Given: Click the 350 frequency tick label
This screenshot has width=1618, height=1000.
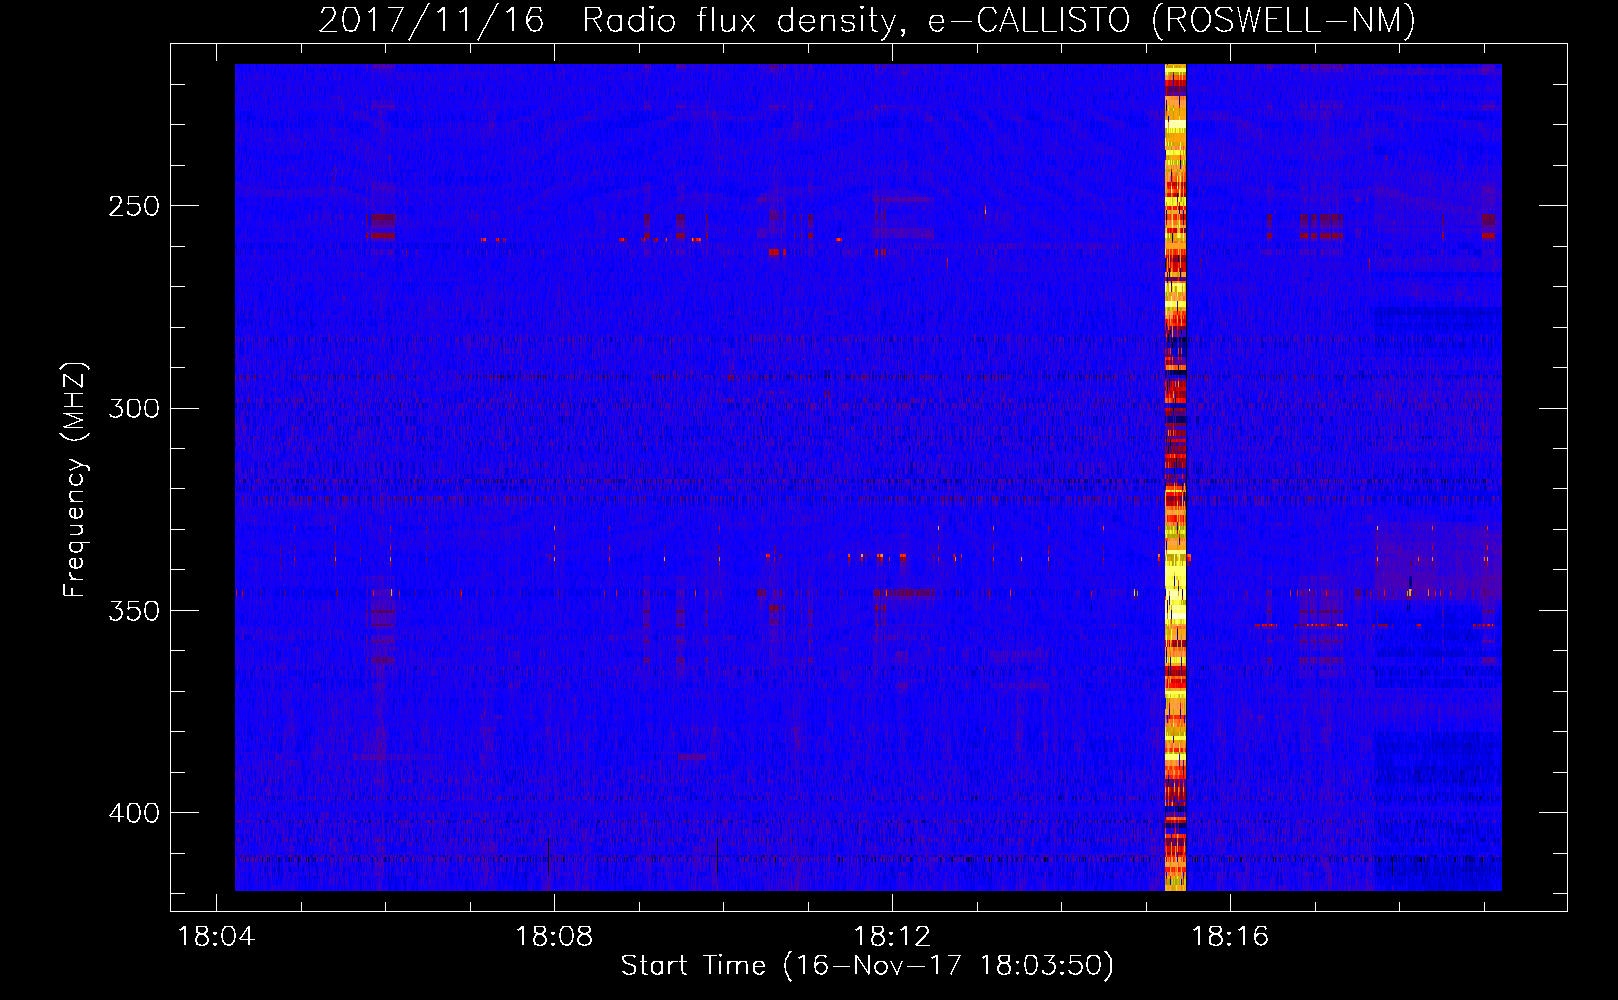Looking at the screenshot, I should tap(134, 610).
